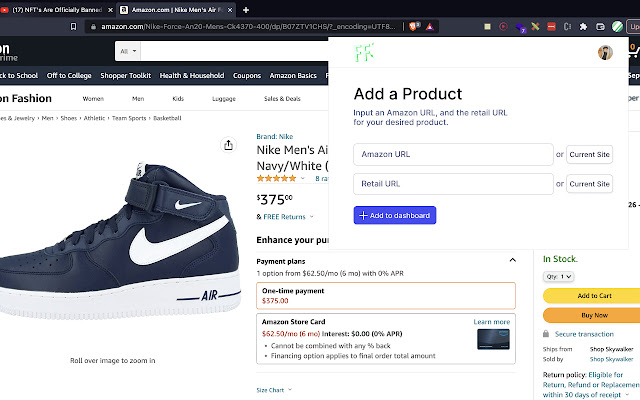The width and height of the screenshot is (640, 400).
Task: Open a new browser tab with the plus icon
Action: coord(246,9)
